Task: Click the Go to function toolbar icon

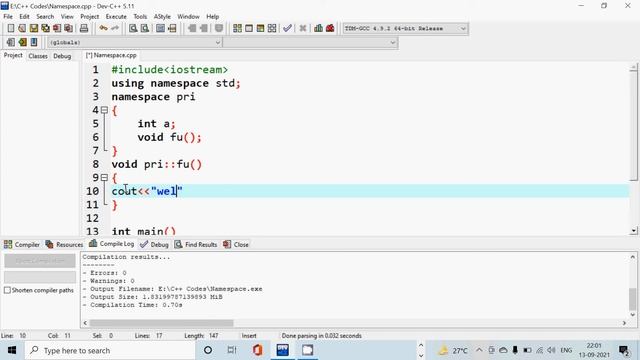Action: coord(160,28)
